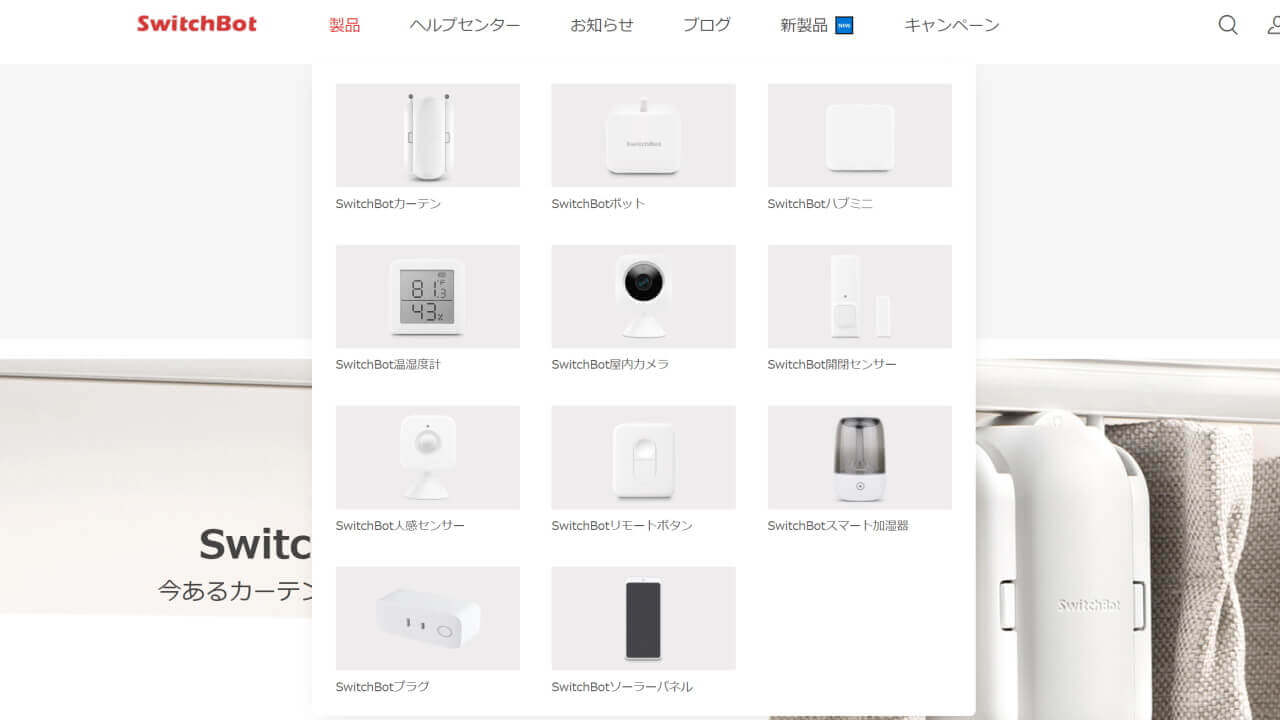Choose the smart humidifier product image
Image resolution: width=1280 pixels, height=720 pixels.
pos(860,457)
